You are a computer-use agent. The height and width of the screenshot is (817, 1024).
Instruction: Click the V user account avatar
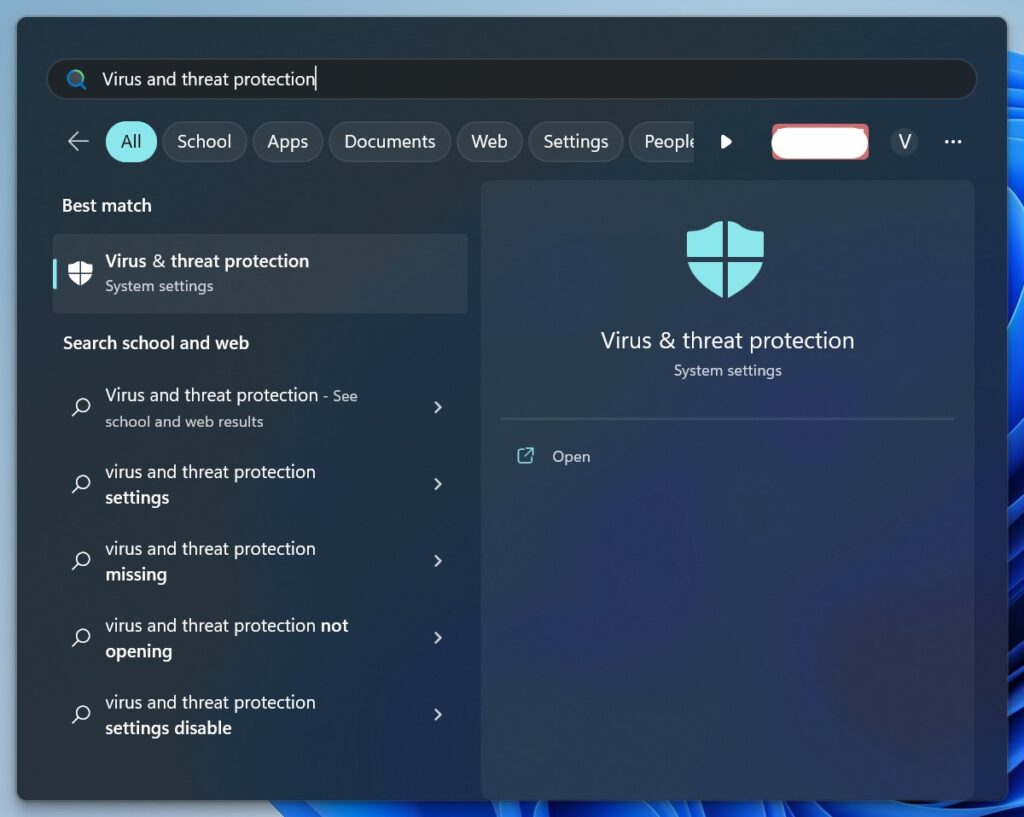pos(904,142)
